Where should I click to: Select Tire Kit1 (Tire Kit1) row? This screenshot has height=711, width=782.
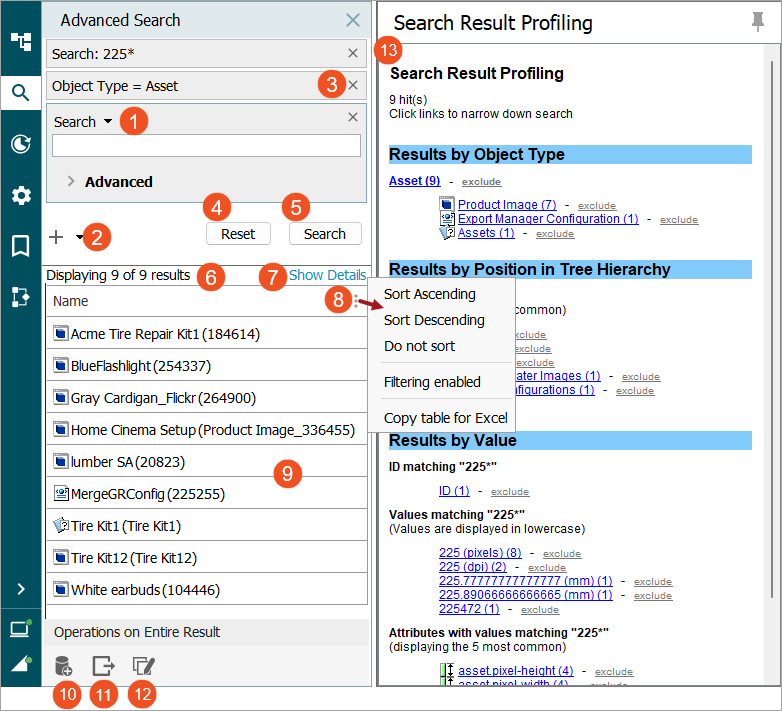(x=207, y=525)
